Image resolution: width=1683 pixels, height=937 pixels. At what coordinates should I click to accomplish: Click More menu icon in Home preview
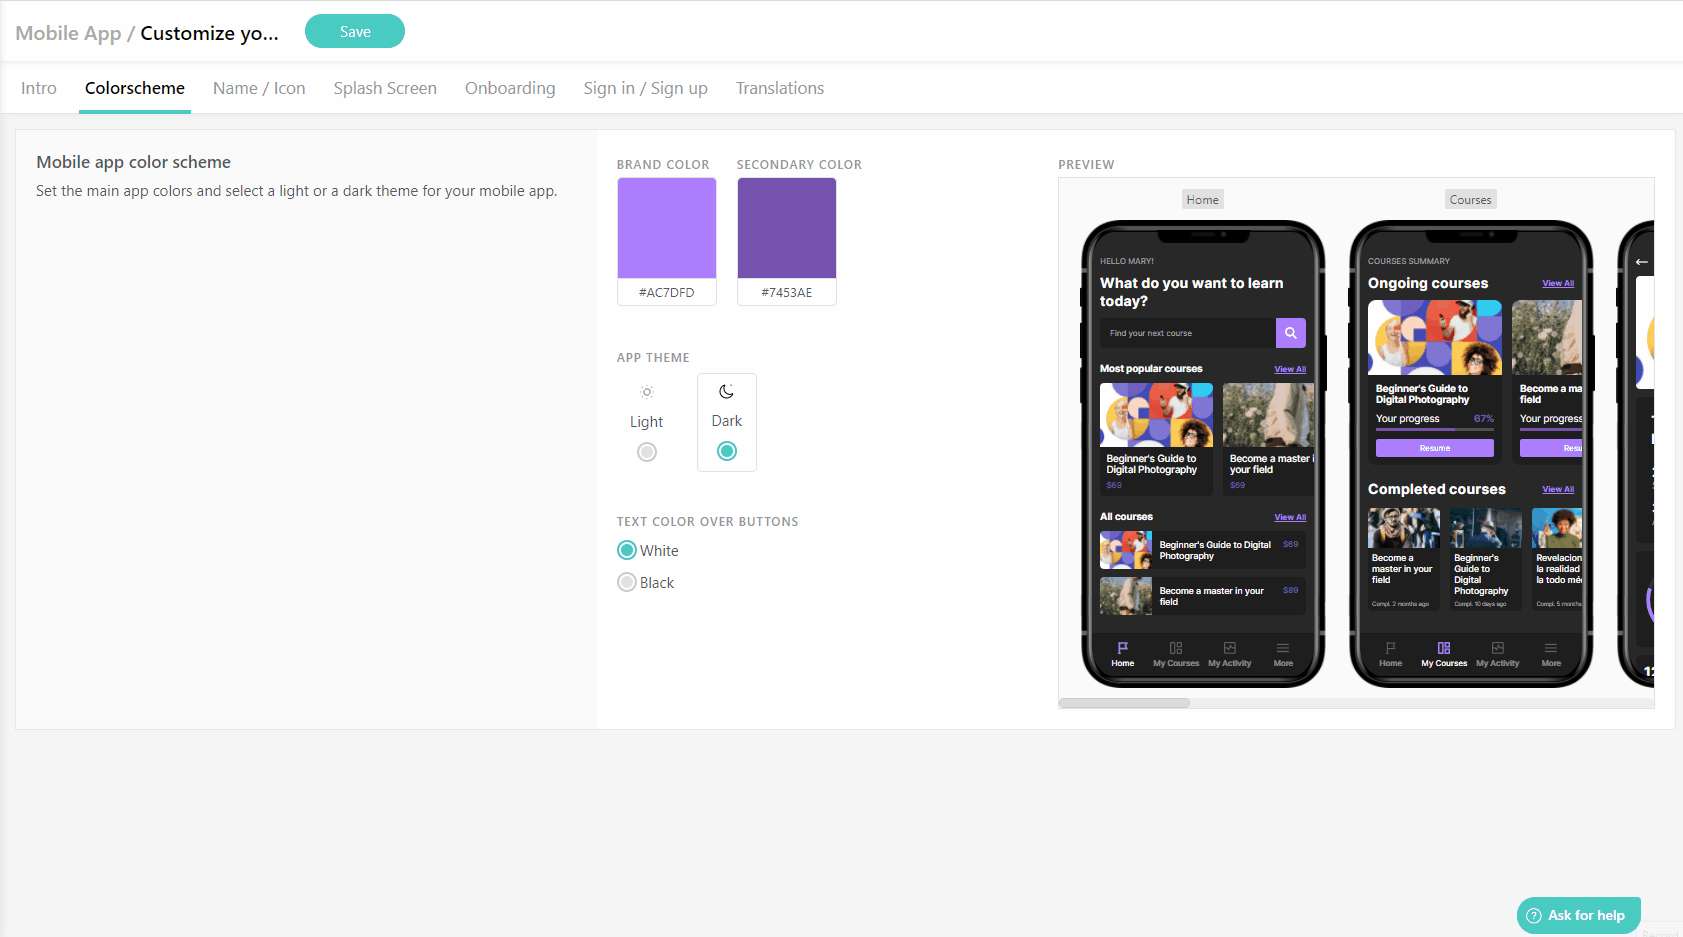click(1283, 648)
